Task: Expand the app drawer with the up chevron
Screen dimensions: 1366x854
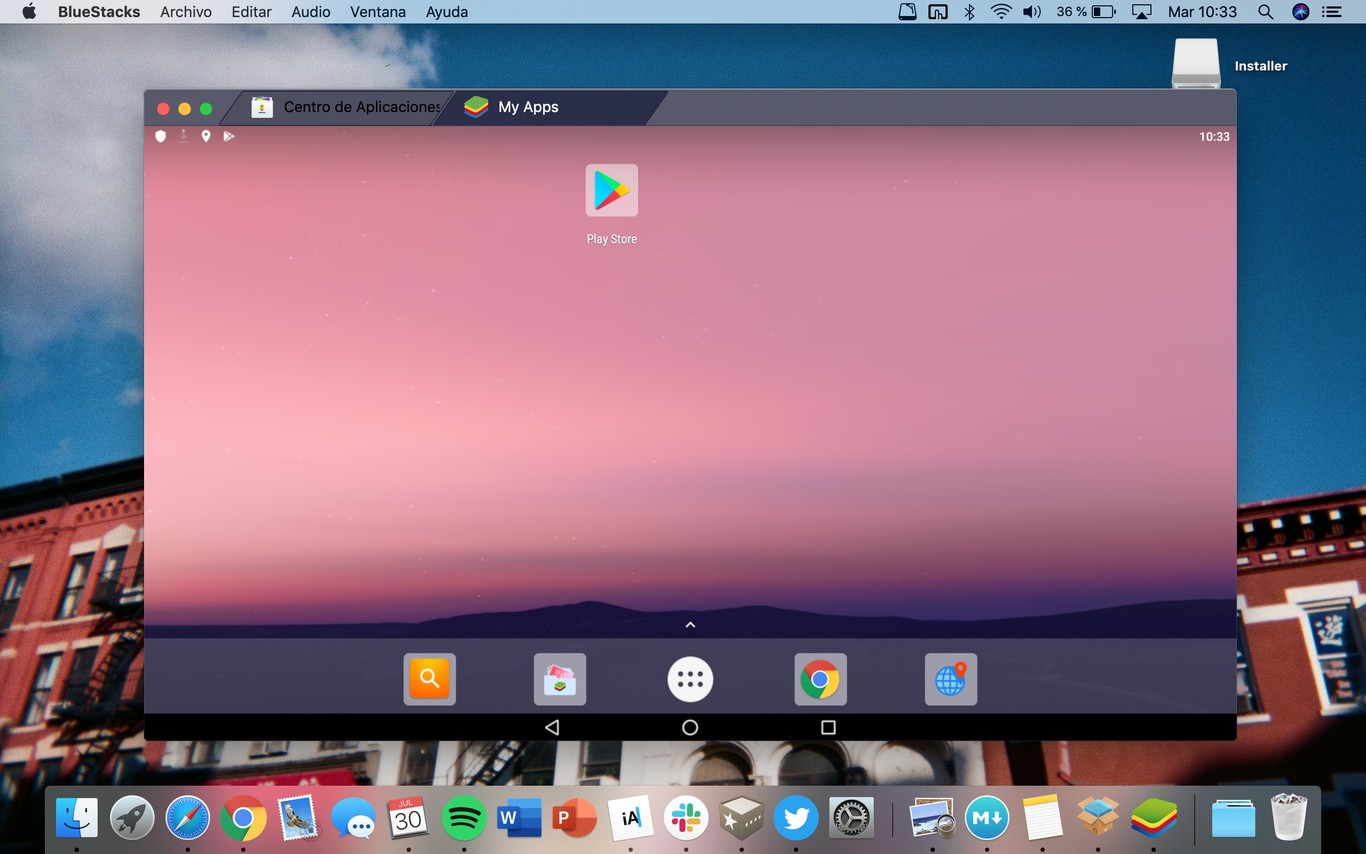Action: click(x=690, y=625)
